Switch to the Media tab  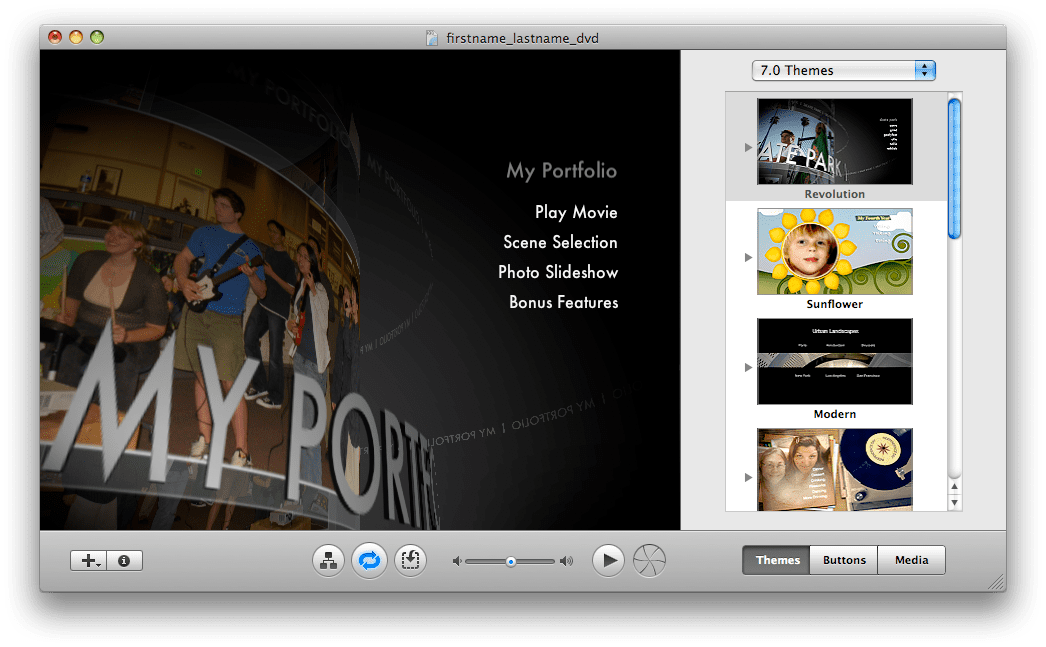pos(911,560)
